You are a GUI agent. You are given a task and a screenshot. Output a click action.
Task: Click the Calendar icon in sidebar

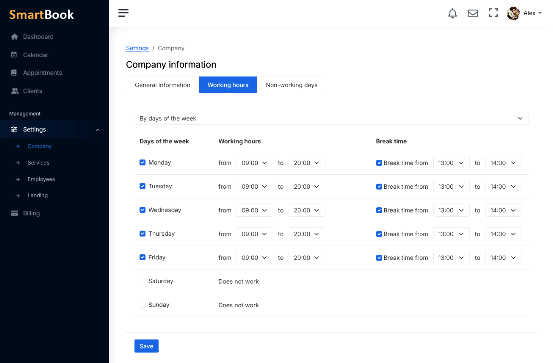(x=14, y=55)
